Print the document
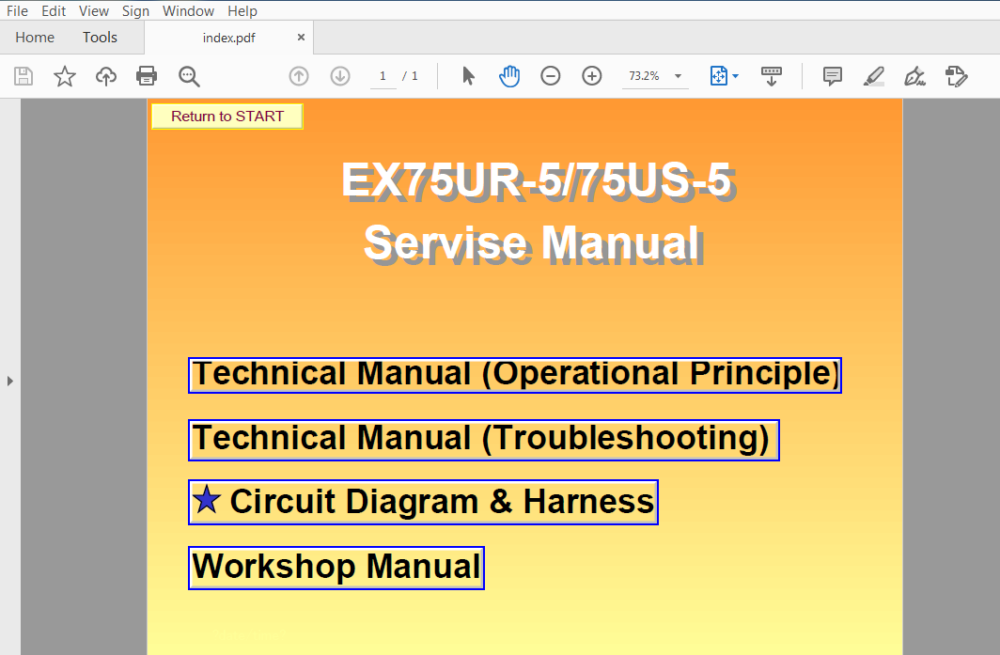1000x655 pixels. [x=147, y=77]
